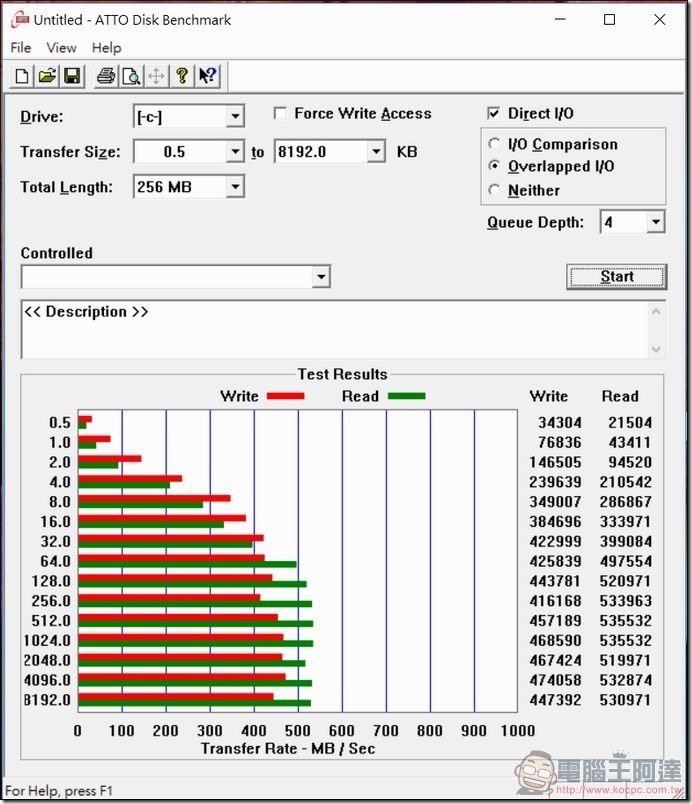Choose the Neither radio option
Screen dimensions: 692x804
coord(494,190)
